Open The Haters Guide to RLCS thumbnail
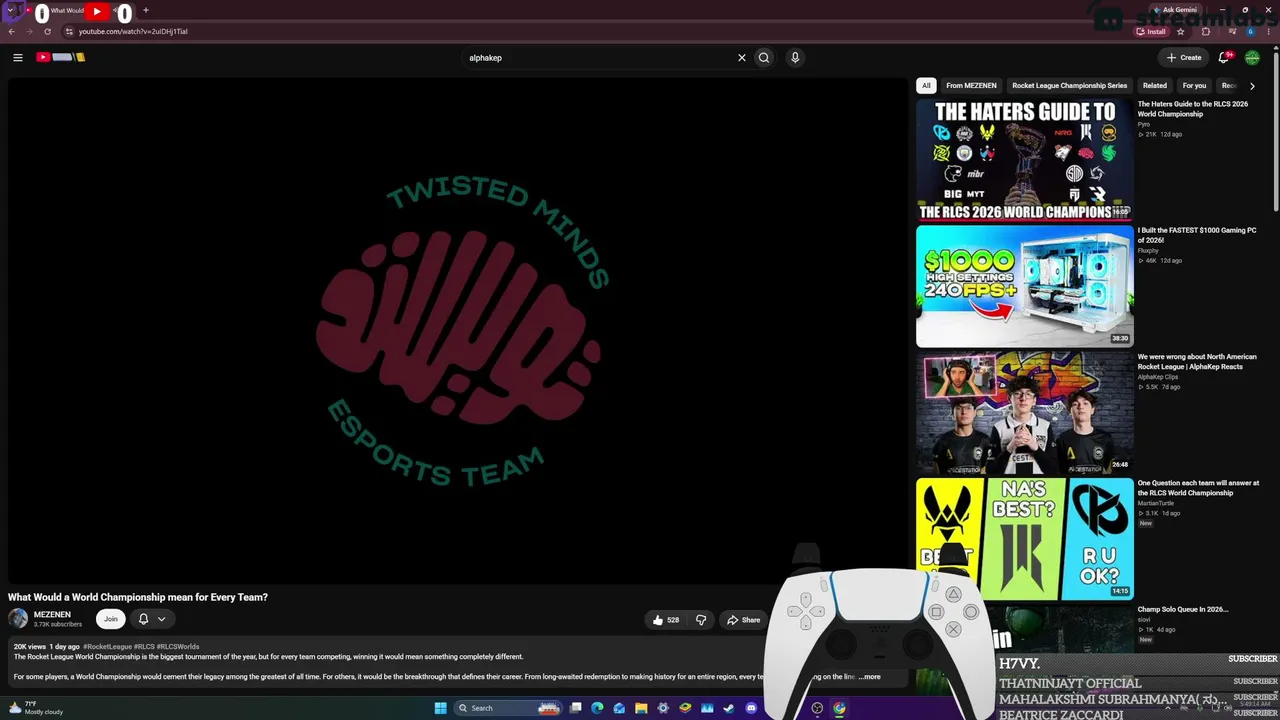Image resolution: width=1280 pixels, height=720 pixels. pyautogui.click(x=1025, y=159)
